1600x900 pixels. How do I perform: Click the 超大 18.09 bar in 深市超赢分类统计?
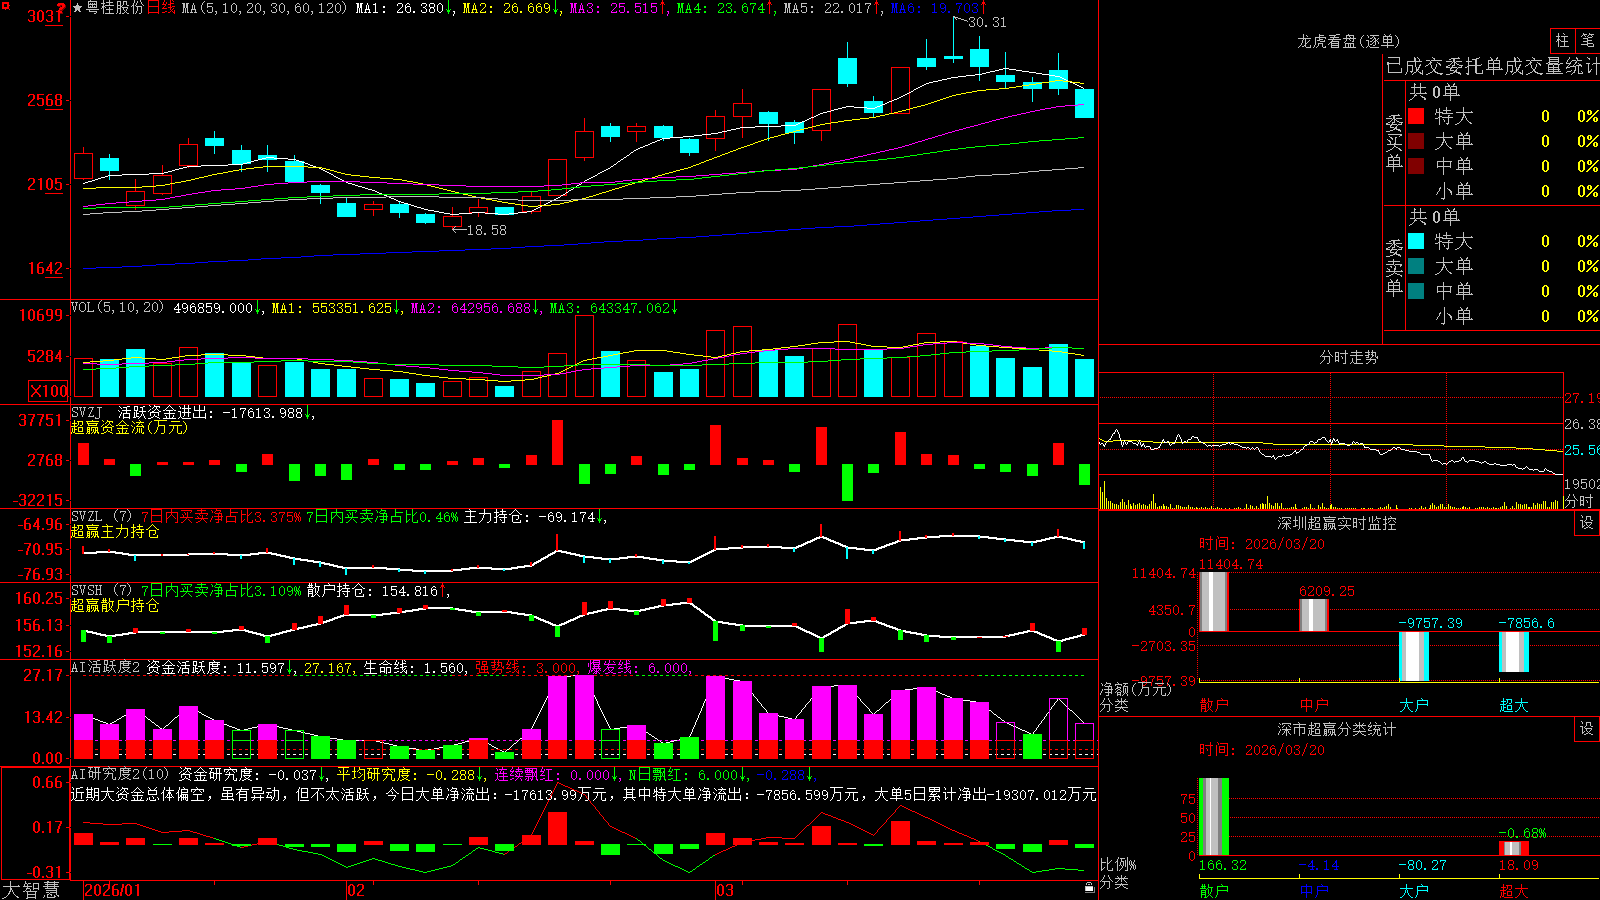(1514, 849)
